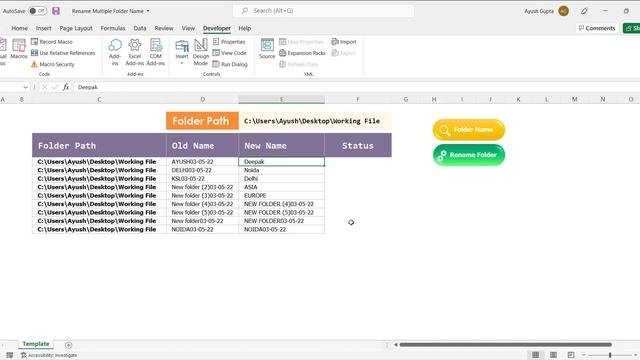The height and width of the screenshot is (360, 640).
Task: Open the Macros dialog icon
Action: (19, 49)
